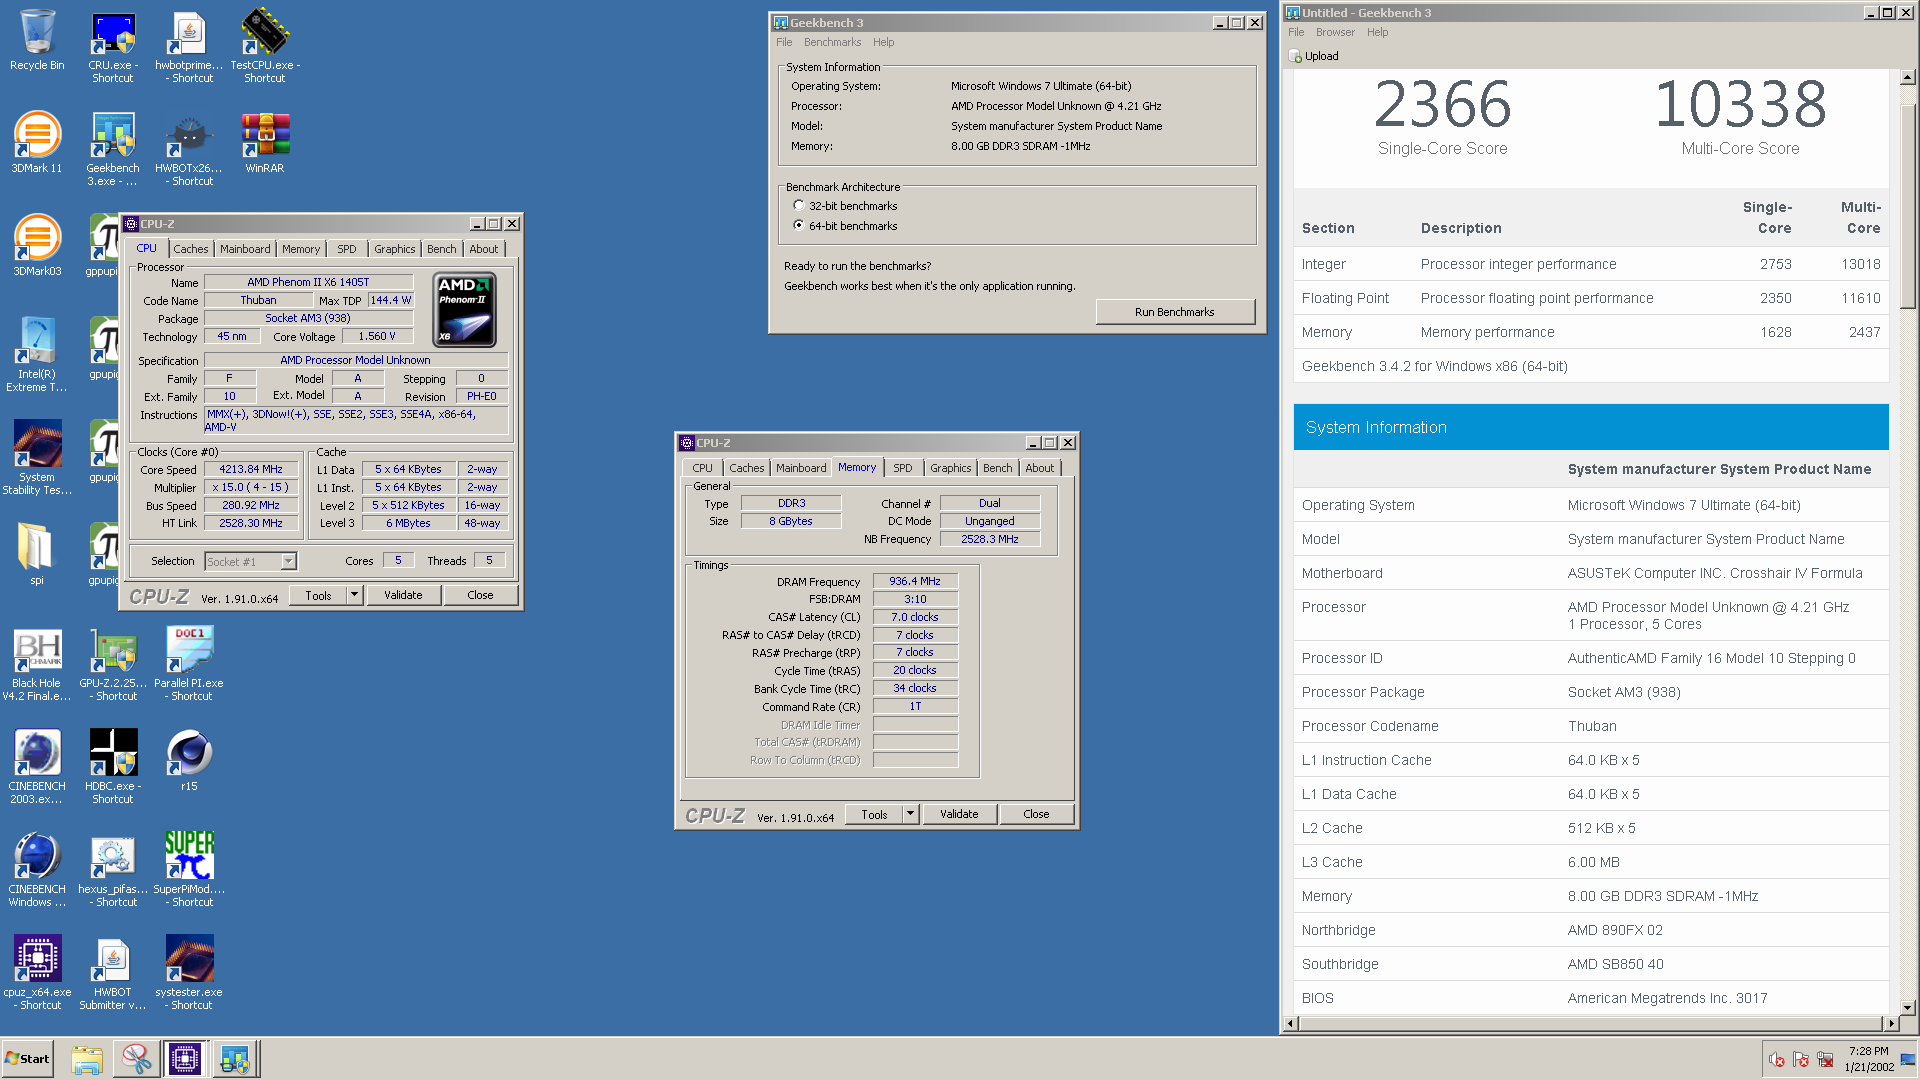Screen dimensions: 1920x1080
Task: Launch the Parallel PI.exe shortcut
Action: 189,665
